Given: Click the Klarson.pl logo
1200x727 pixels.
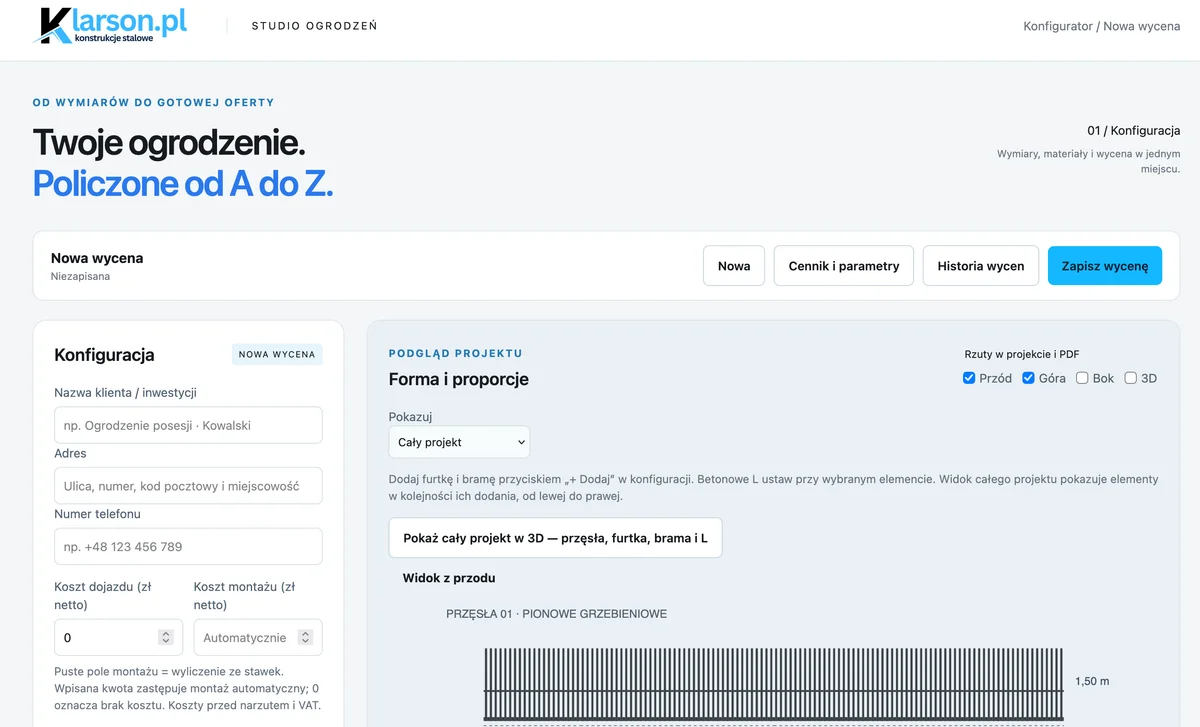Looking at the screenshot, I should tap(110, 26).
